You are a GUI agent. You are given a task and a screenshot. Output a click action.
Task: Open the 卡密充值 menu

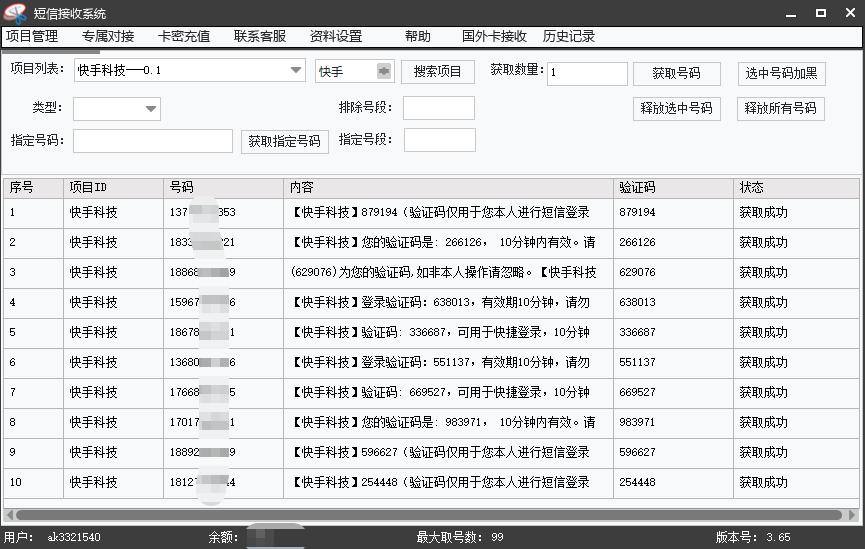point(184,37)
